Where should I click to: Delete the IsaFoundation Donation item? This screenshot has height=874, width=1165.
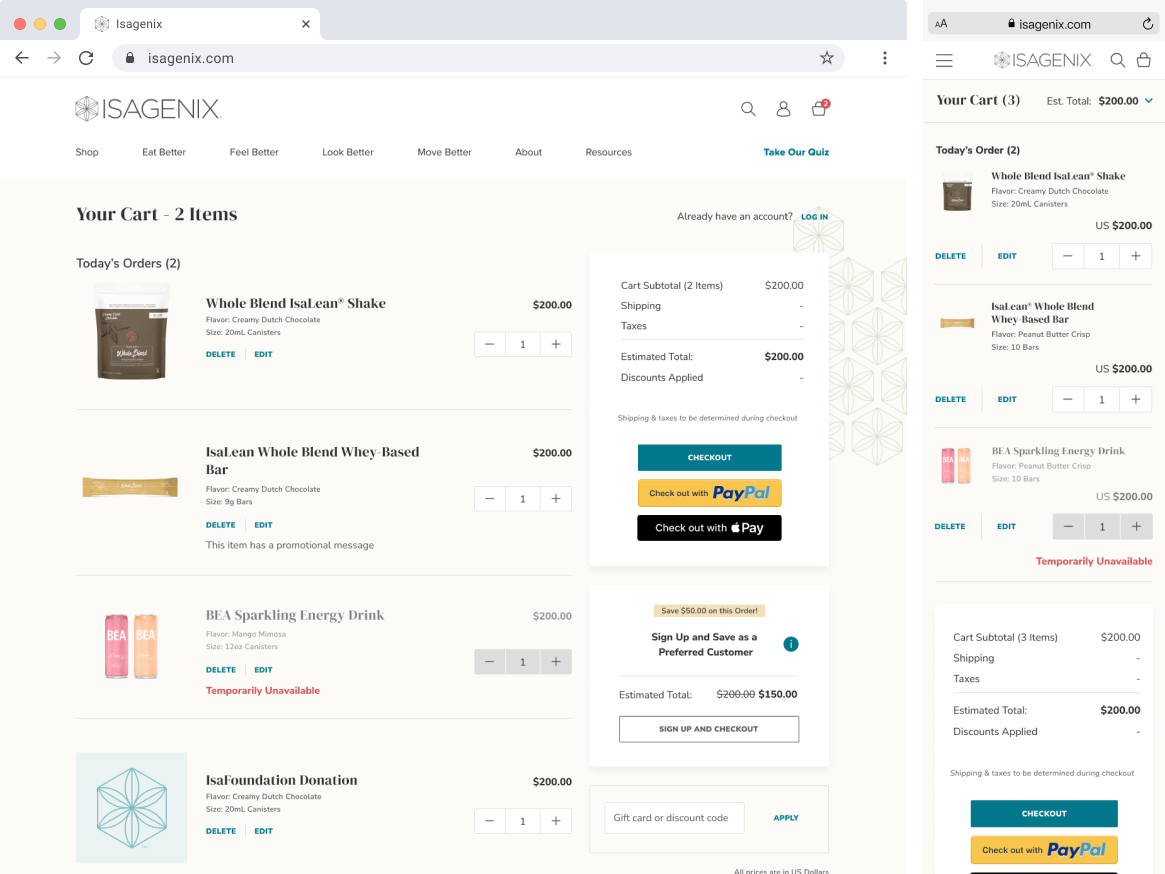click(221, 831)
